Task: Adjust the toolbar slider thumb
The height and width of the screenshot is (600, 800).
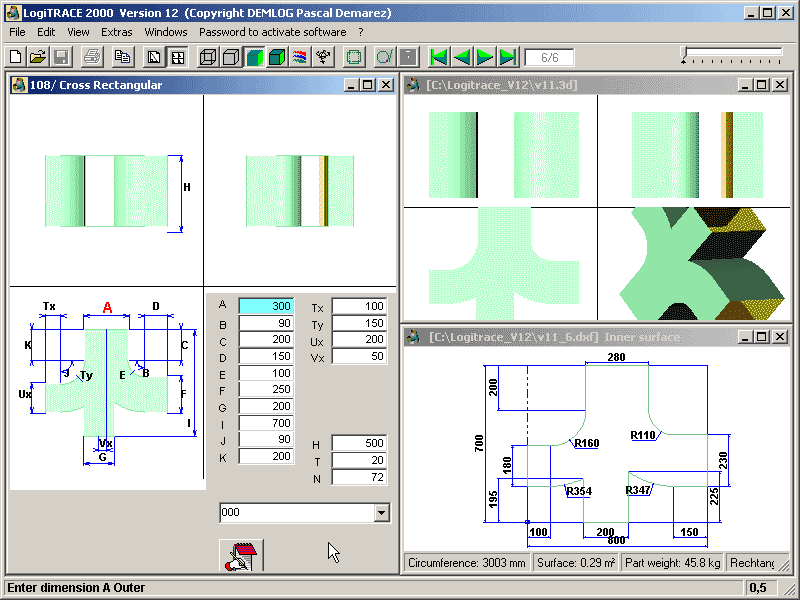Action: [x=684, y=55]
